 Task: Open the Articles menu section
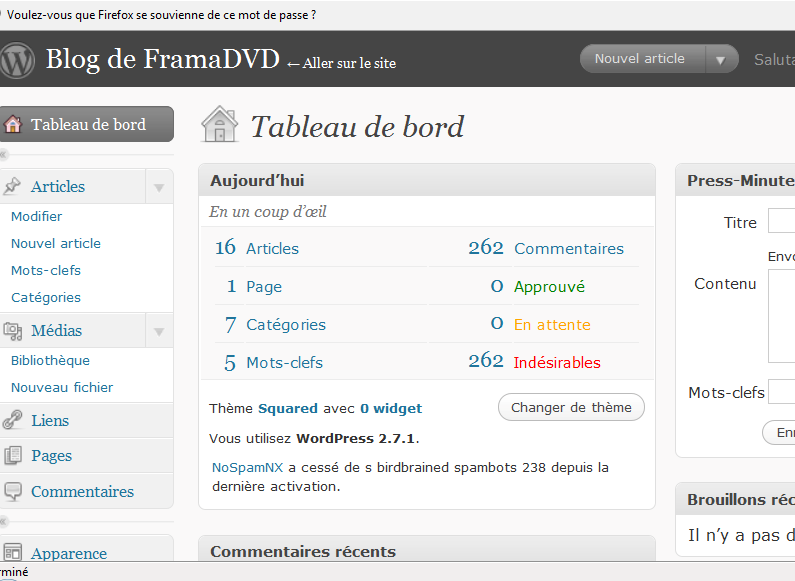[58, 187]
